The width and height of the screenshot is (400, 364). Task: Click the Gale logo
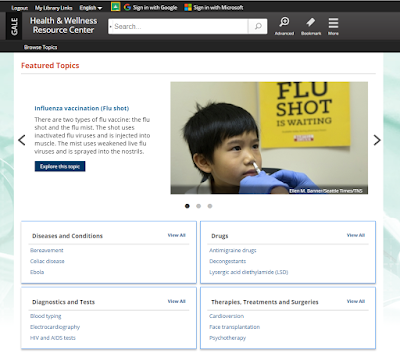click(14, 27)
